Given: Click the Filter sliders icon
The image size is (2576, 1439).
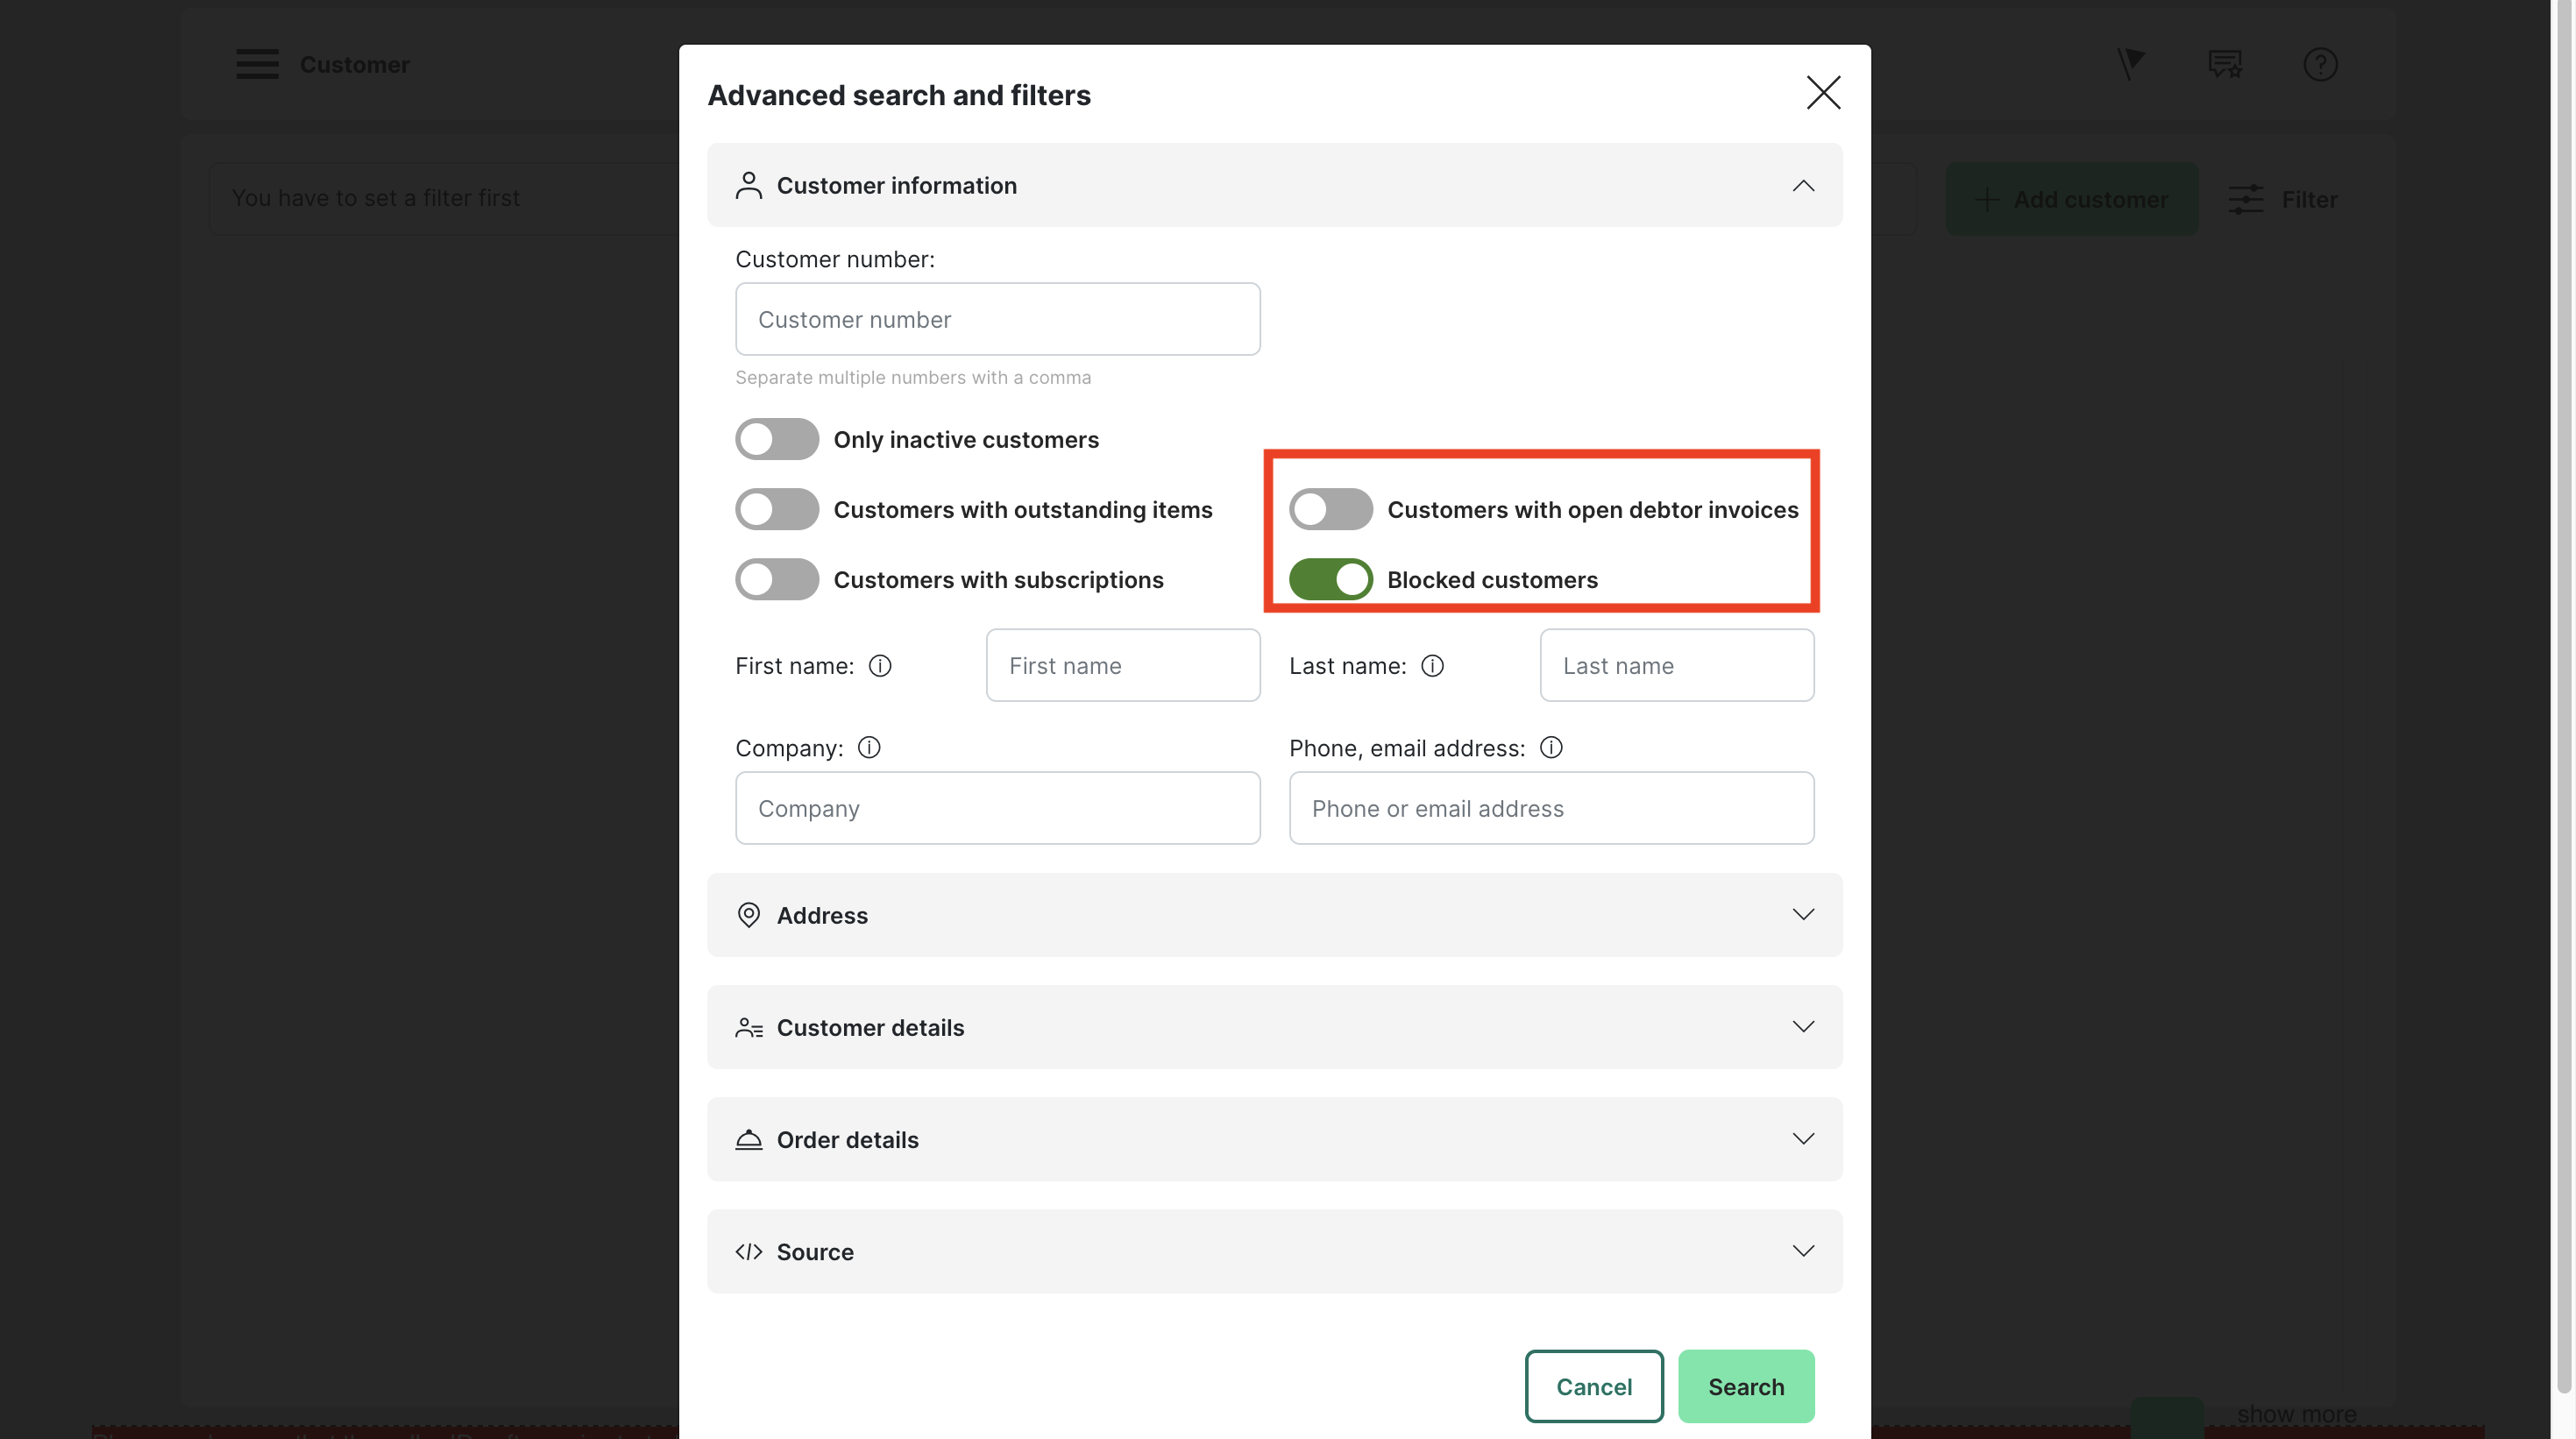Looking at the screenshot, I should (2246, 199).
